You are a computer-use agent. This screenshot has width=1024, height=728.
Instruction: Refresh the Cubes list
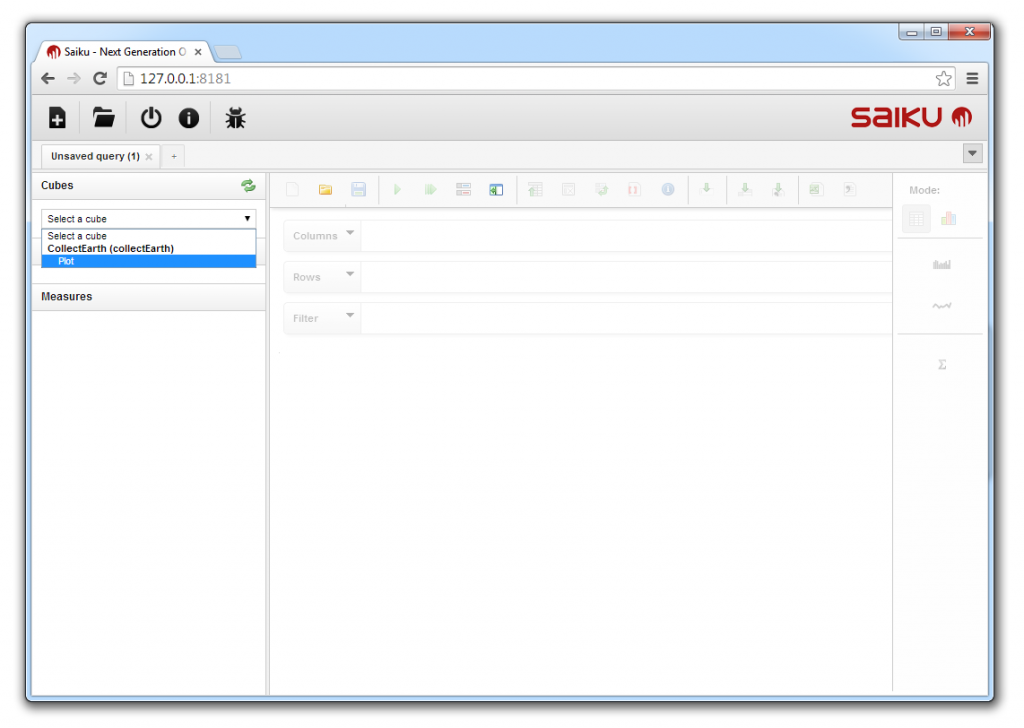coord(248,185)
